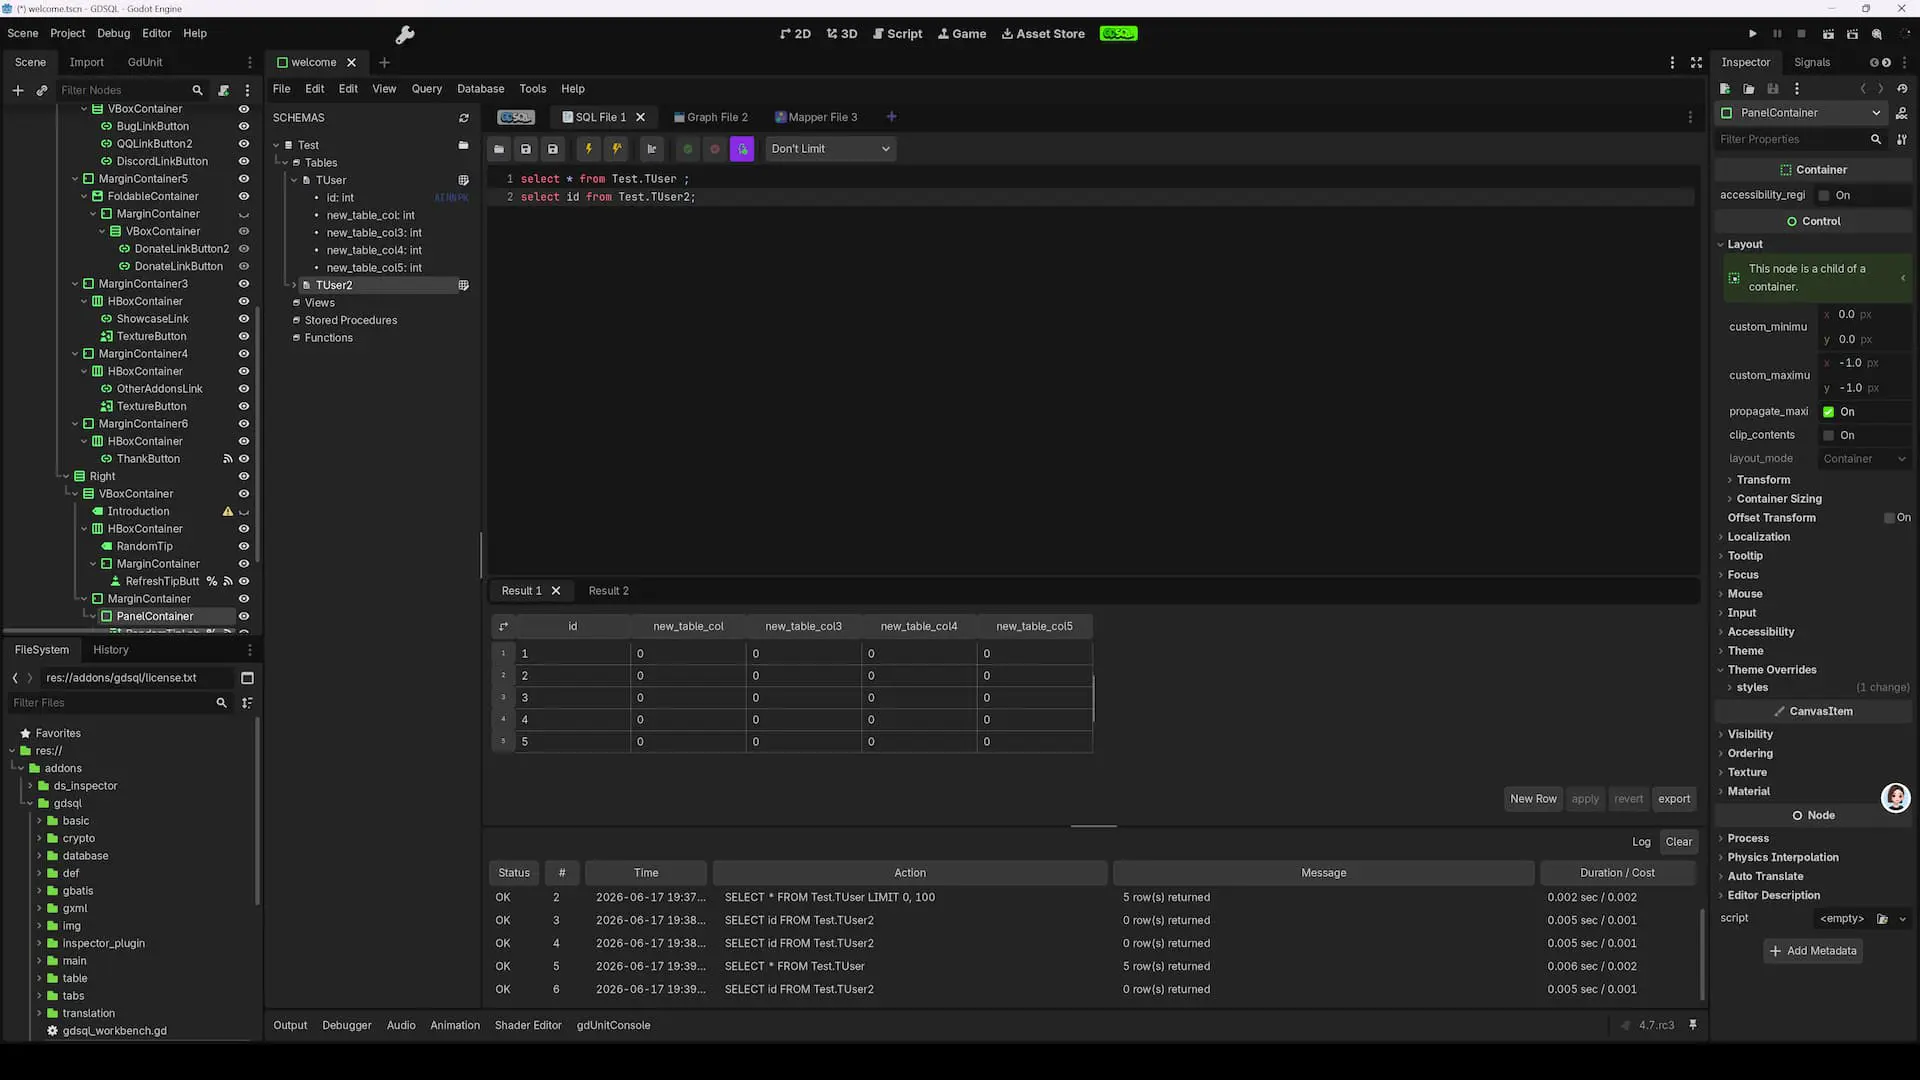Toggle visibility of the ThankButton node

tap(243, 459)
